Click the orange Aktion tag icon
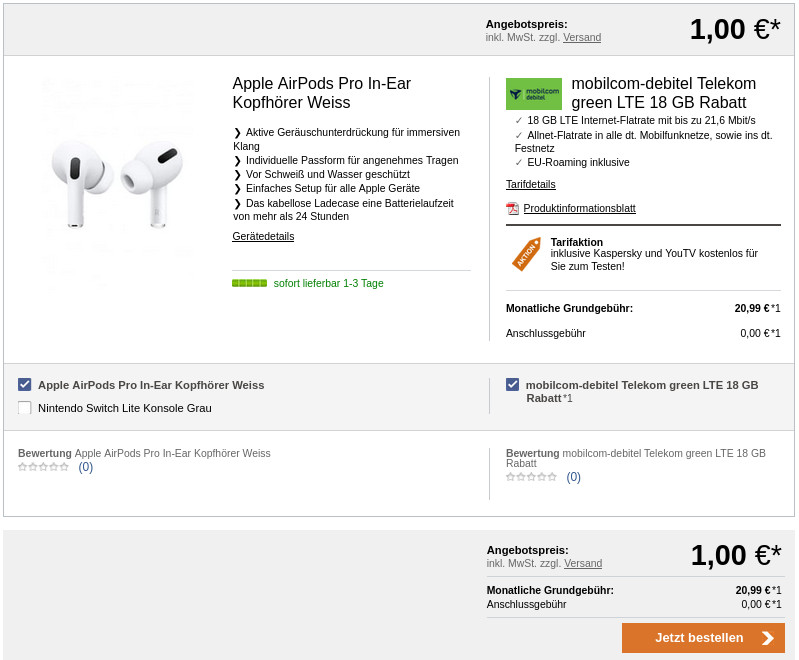799x660 pixels. click(526, 254)
